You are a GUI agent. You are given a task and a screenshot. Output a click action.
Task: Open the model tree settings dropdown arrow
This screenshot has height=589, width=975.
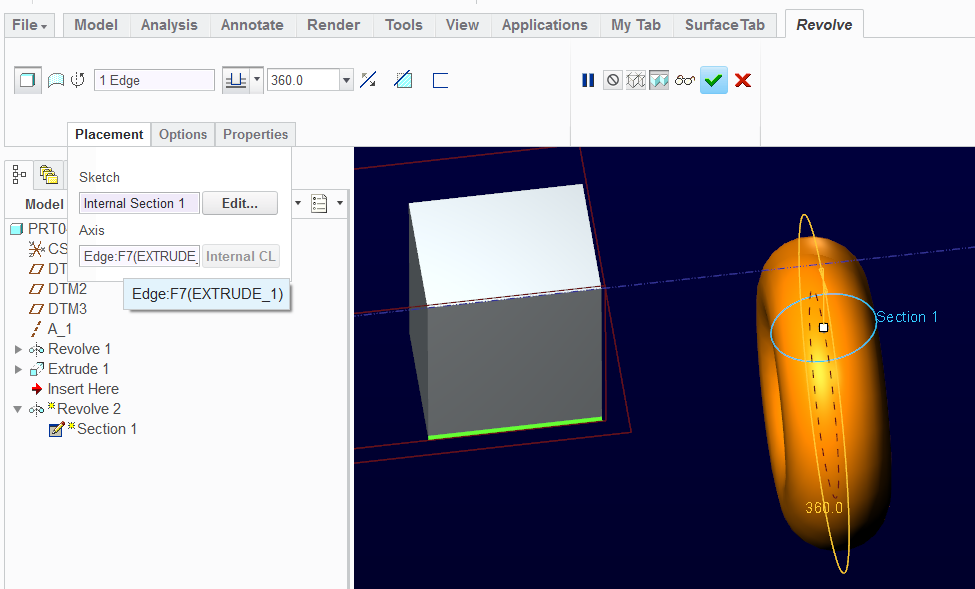pos(298,203)
